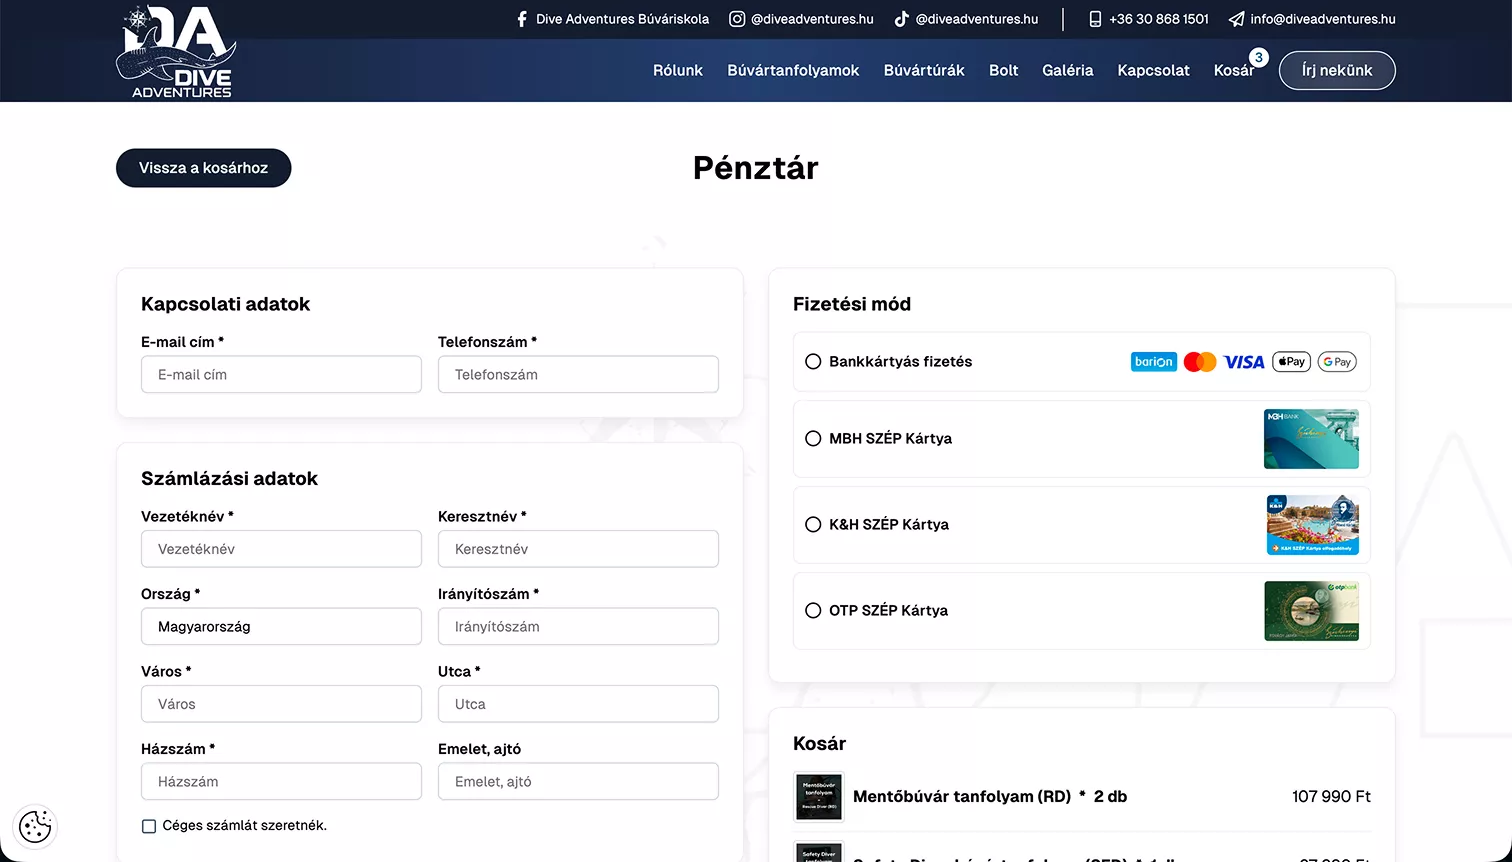Click the paper plane email icon
Image resolution: width=1512 pixels, height=862 pixels.
point(1237,19)
